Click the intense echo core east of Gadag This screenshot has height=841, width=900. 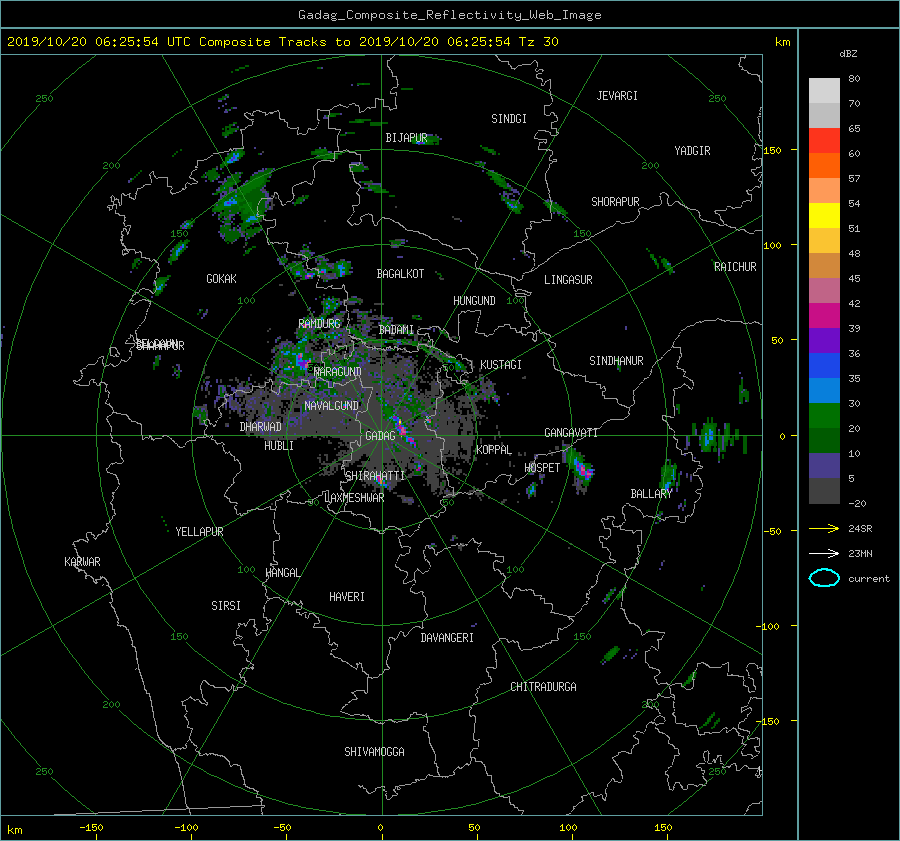pyautogui.click(x=403, y=429)
